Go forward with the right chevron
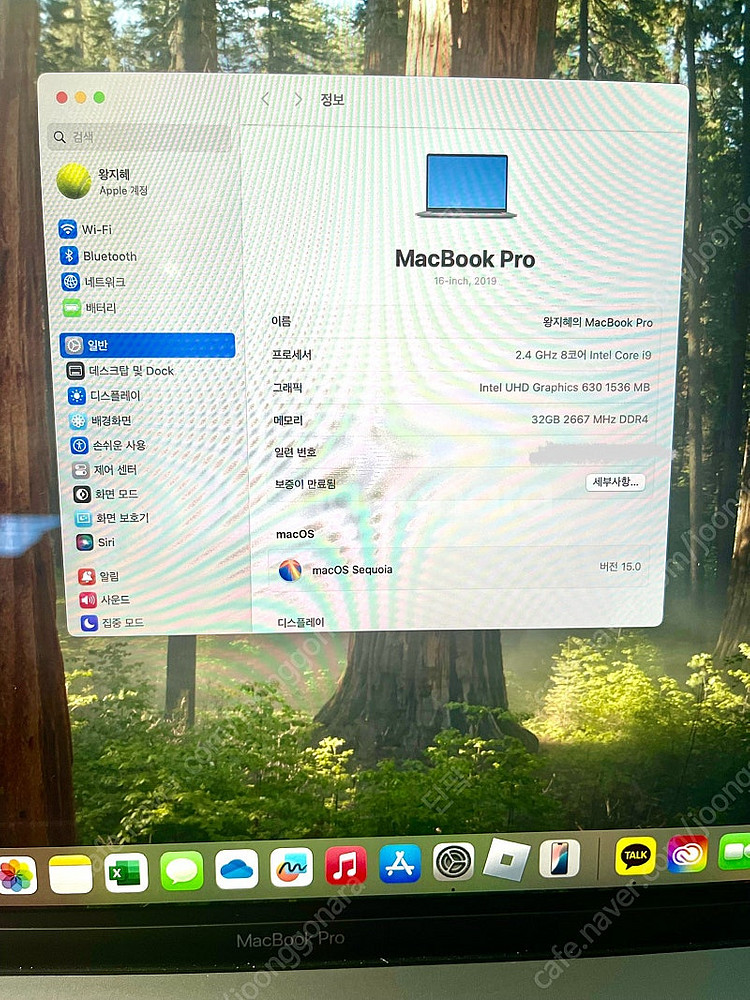 298,99
